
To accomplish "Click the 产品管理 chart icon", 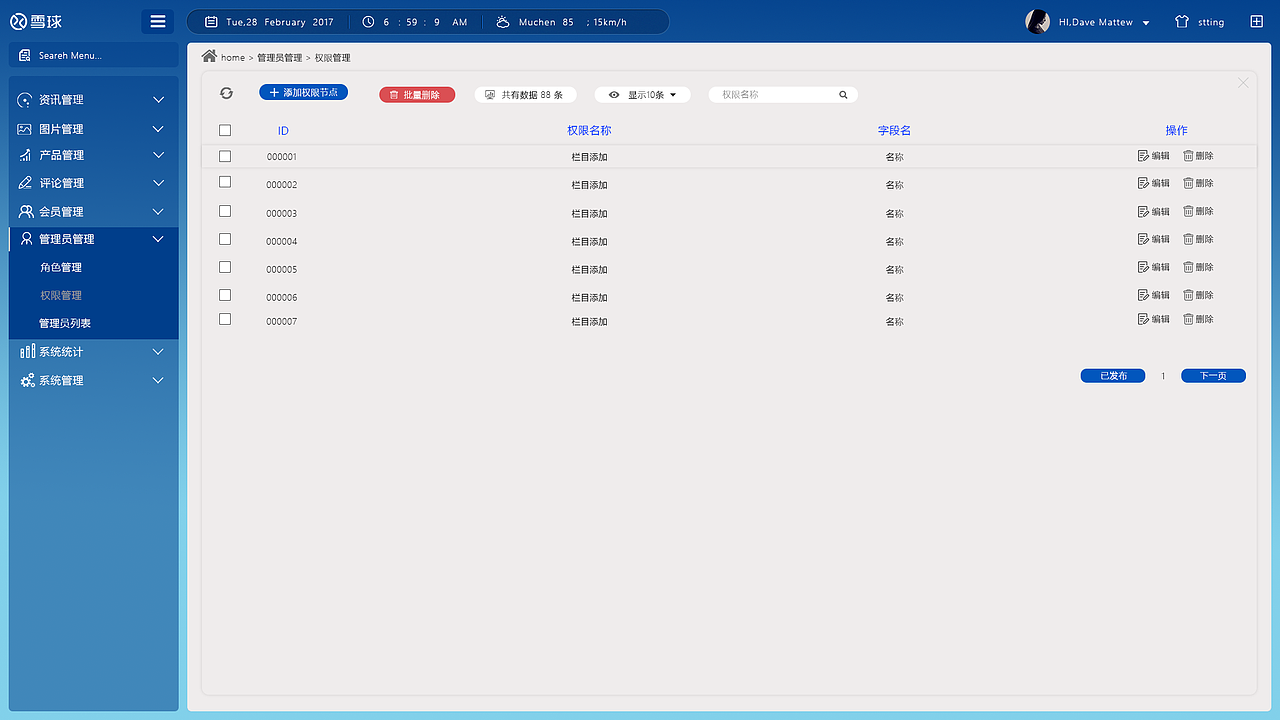I will pyautogui.click(x=25, y=155).
